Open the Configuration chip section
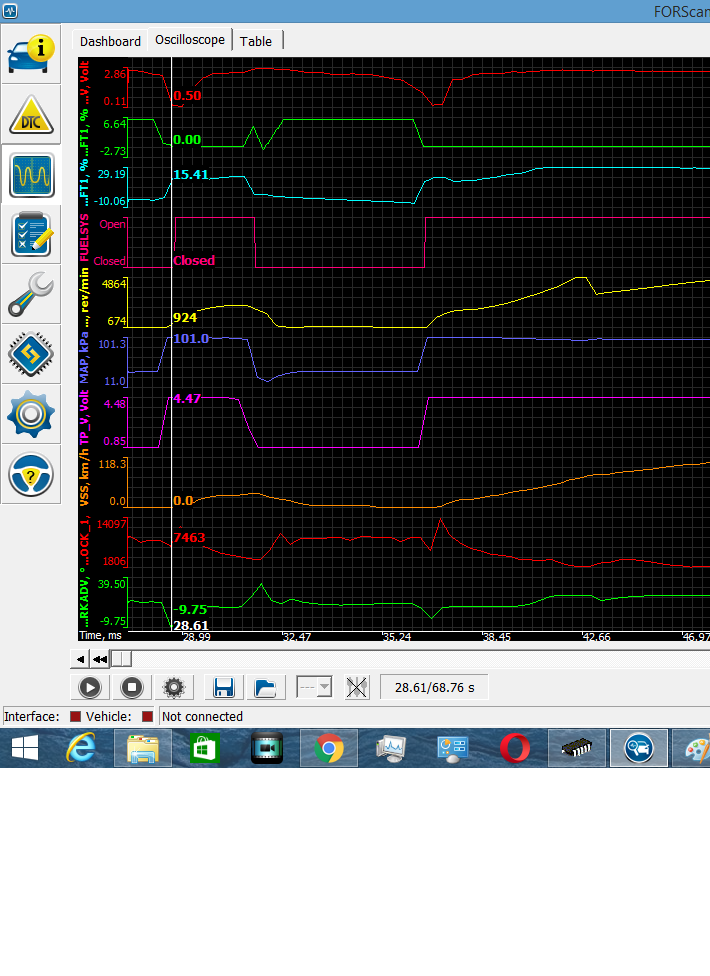 (x=32, y=354)
